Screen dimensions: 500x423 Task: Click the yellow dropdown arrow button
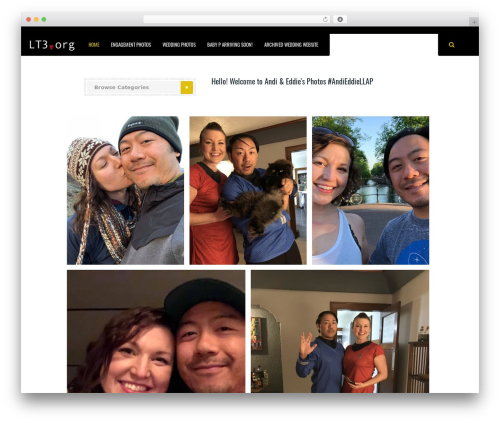187,87
